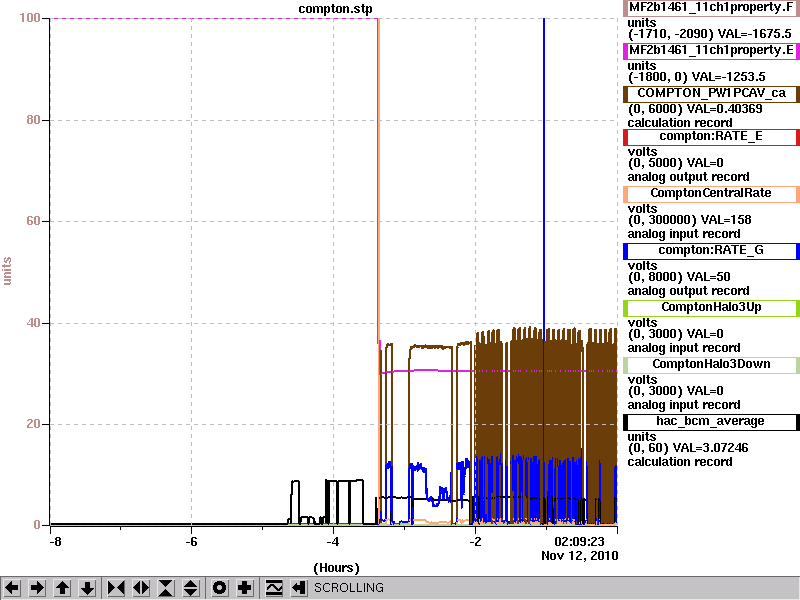
Task: Pan the plot right with the right arrow
Action: (37, 588)
